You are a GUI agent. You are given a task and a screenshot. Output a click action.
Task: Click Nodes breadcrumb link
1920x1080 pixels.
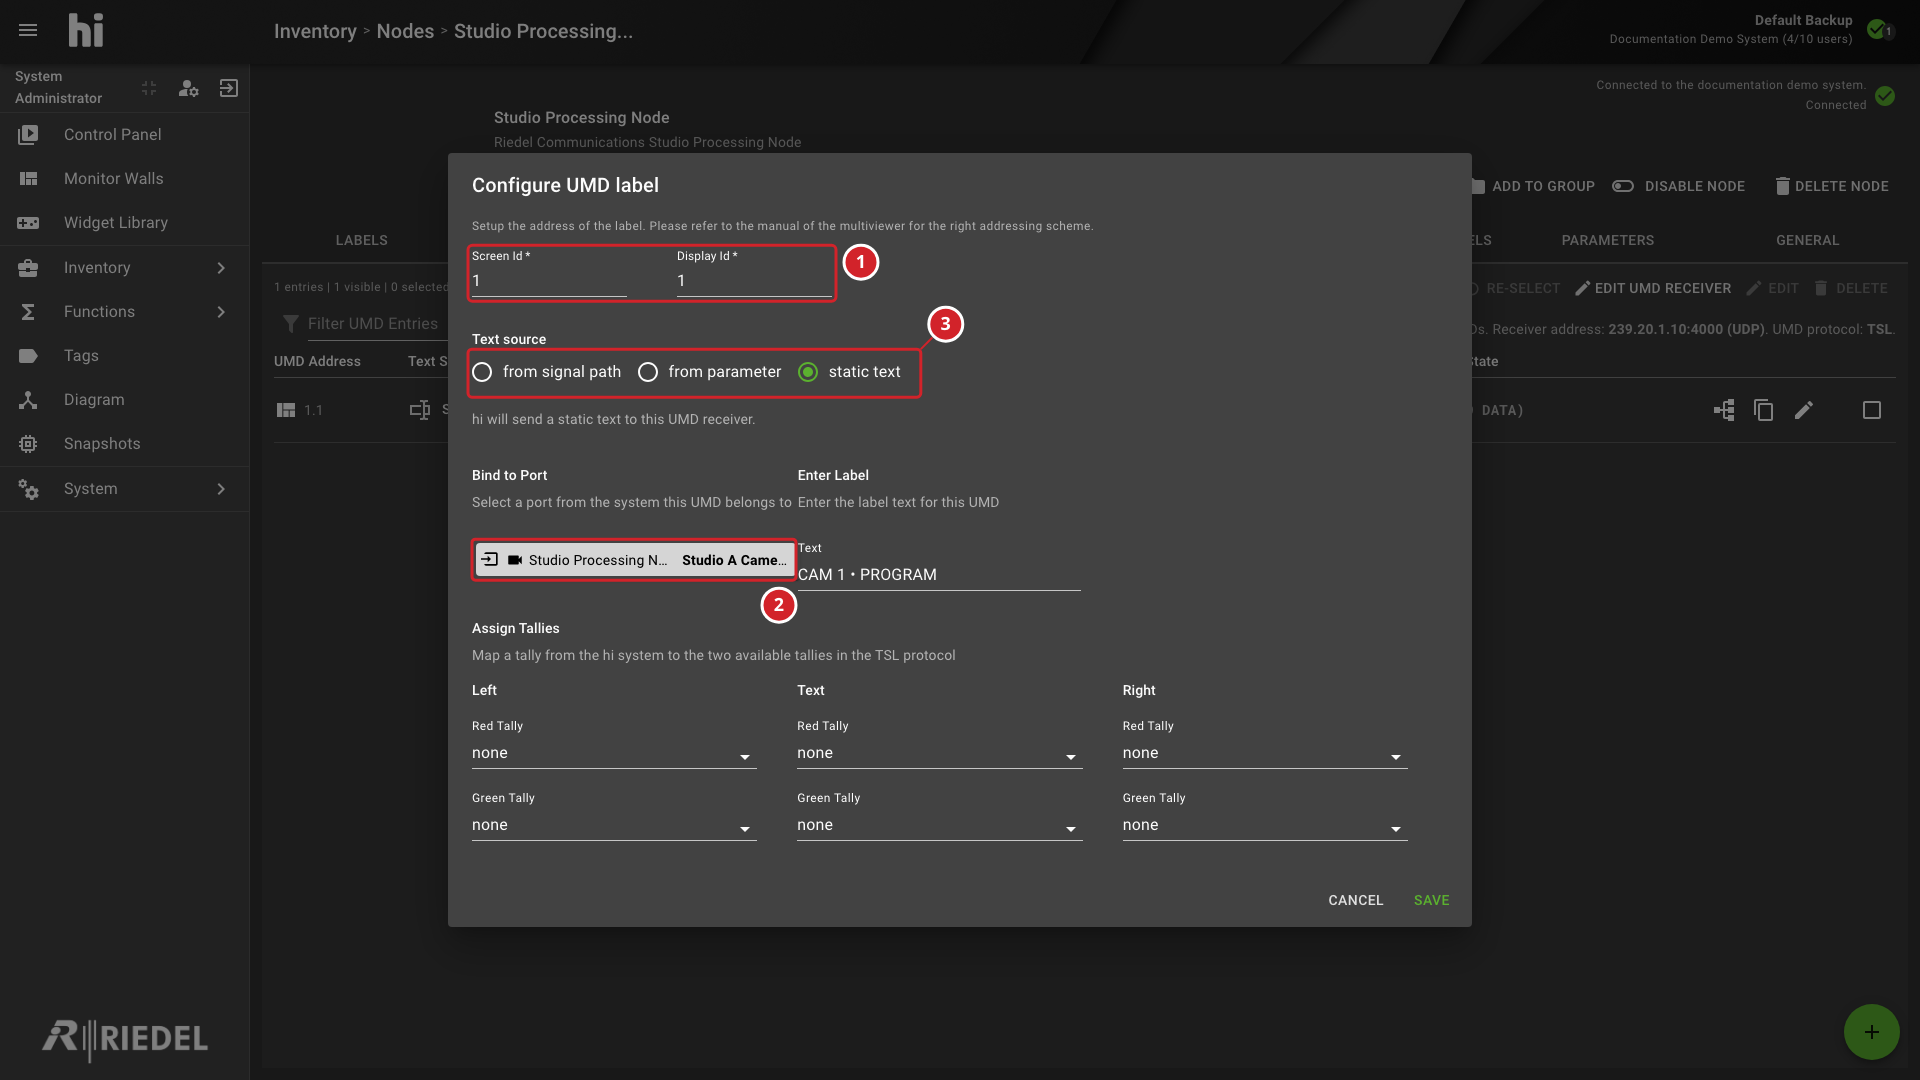pos(405,31)
